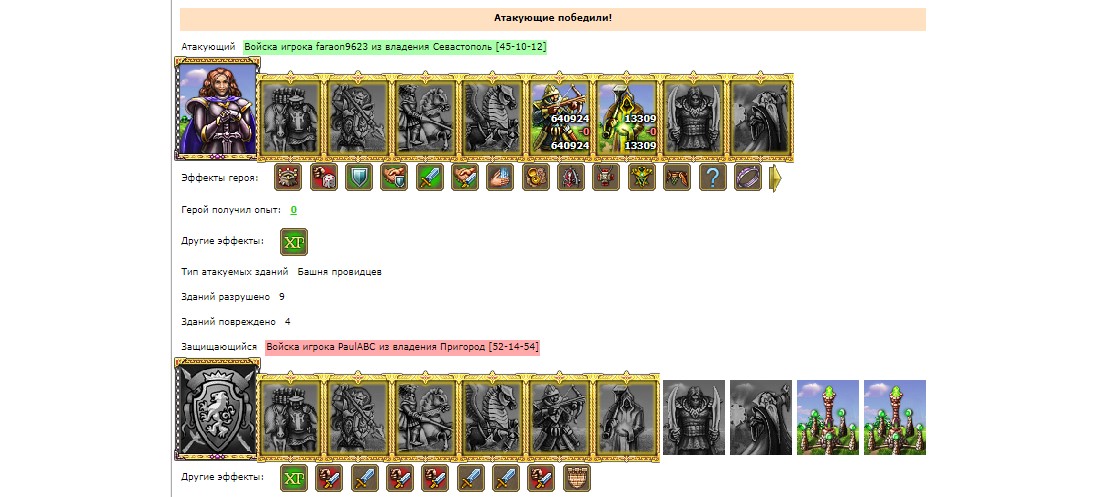
Task: Expand more hero effects with yellow arrow
Action: pos(775,178)
